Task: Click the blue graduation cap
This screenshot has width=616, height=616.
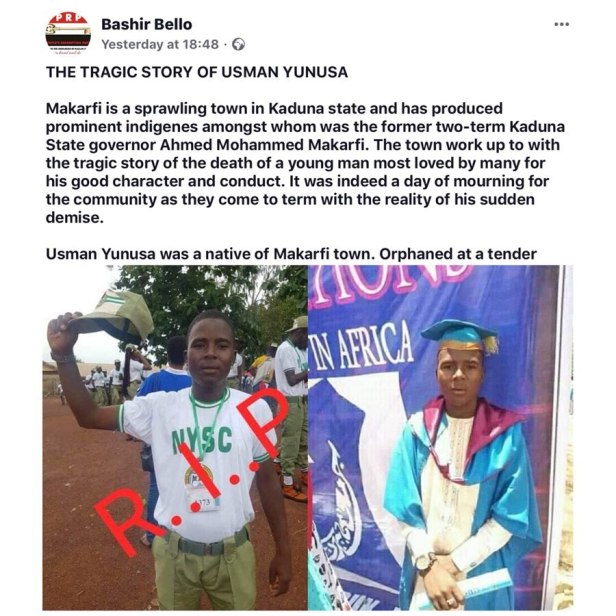Action: (460, 336)
